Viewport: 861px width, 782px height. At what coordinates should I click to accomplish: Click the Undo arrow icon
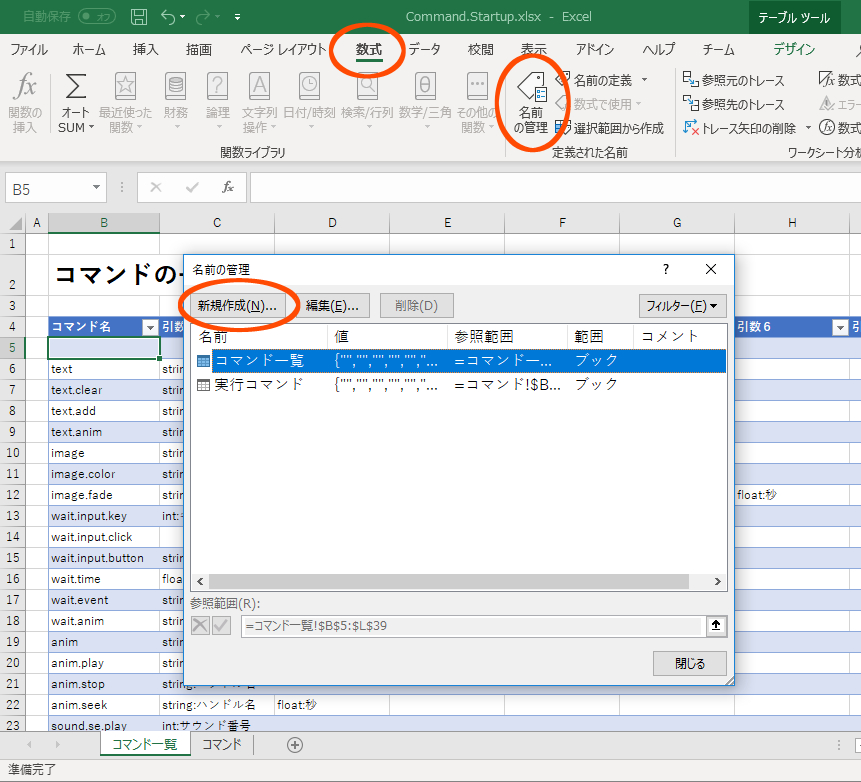[168, 17]
